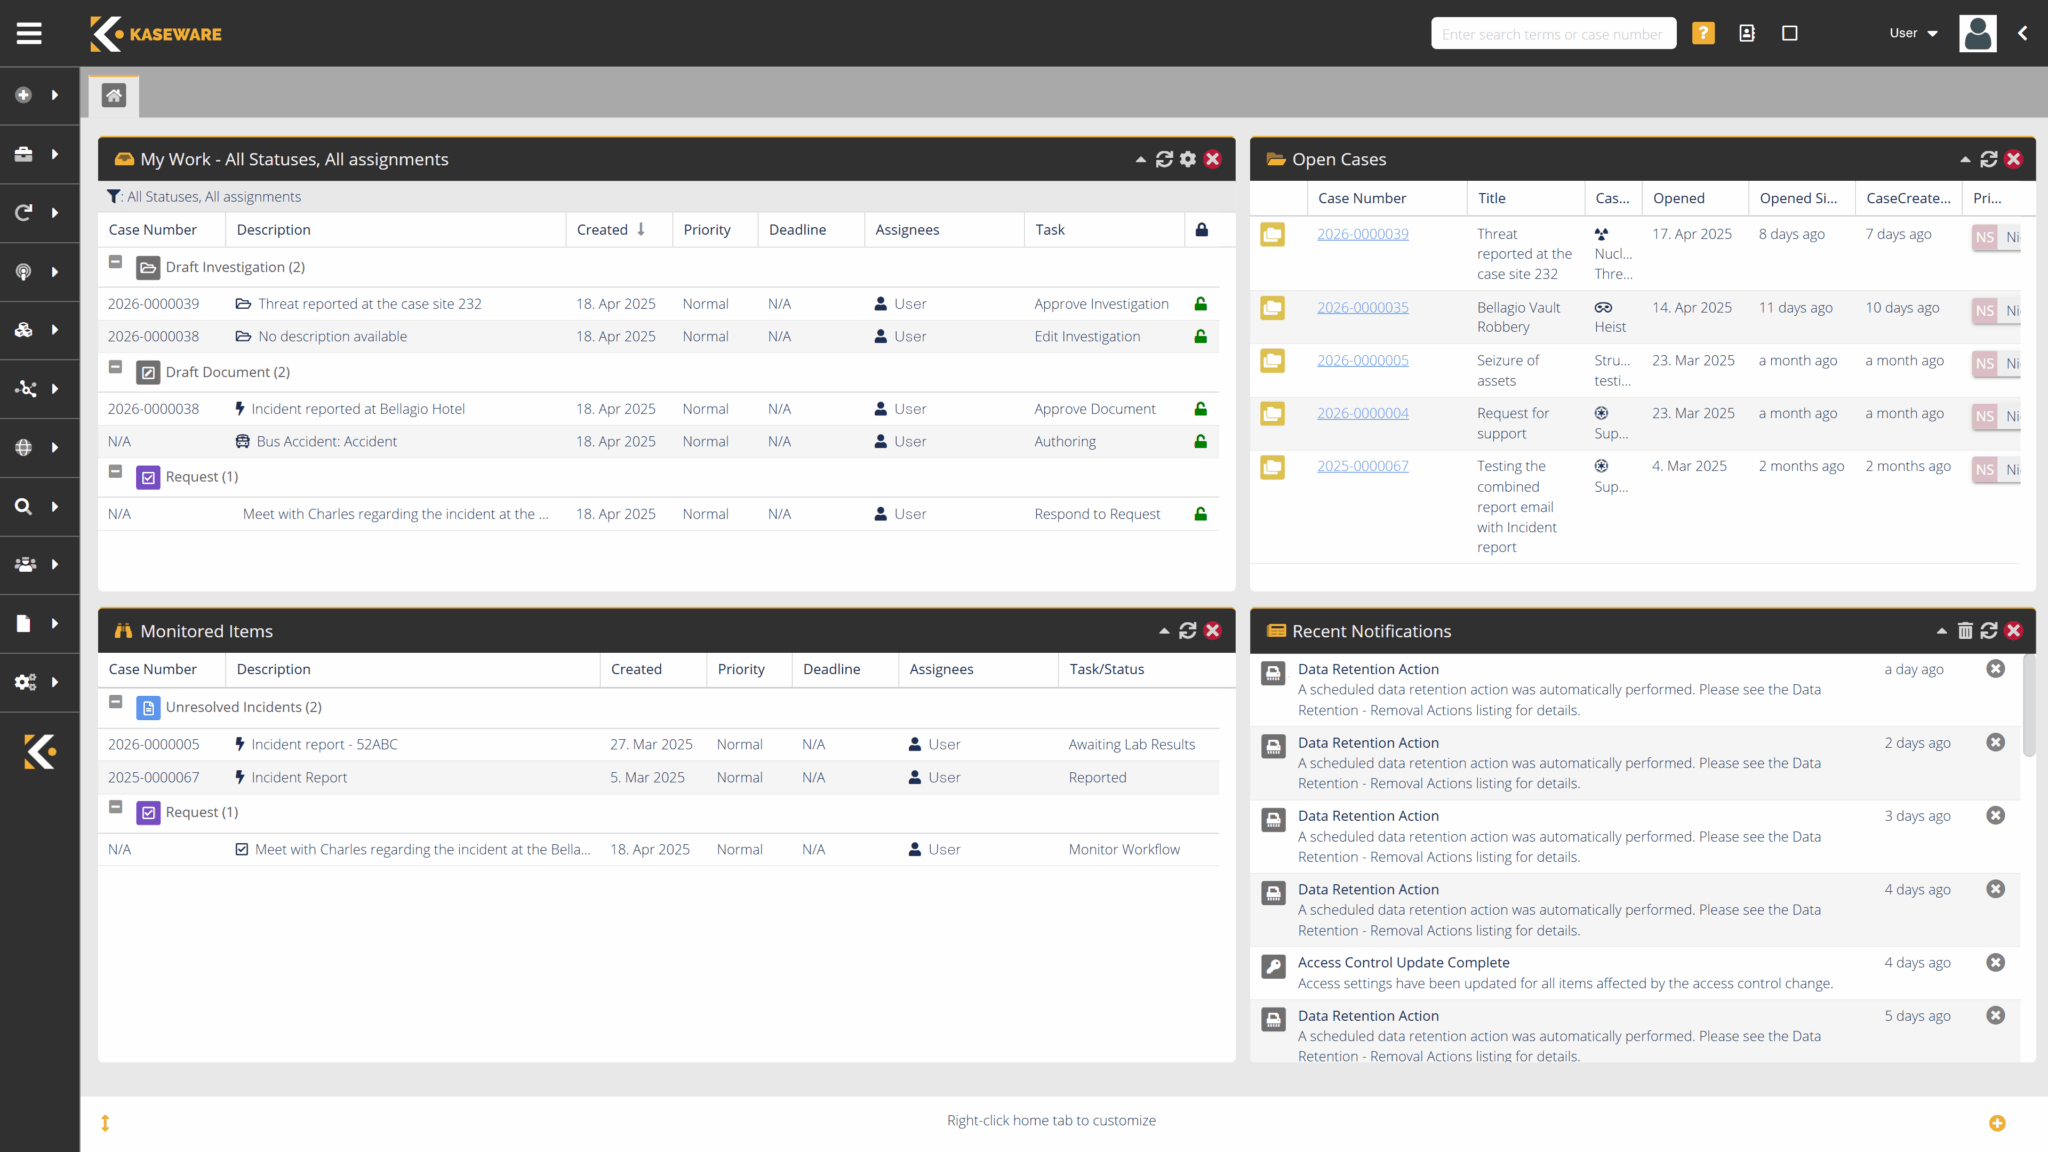Open case 2026-0000035 Bellagio Vault Robbery
2048x1152 pixels.
point(1362,307)
